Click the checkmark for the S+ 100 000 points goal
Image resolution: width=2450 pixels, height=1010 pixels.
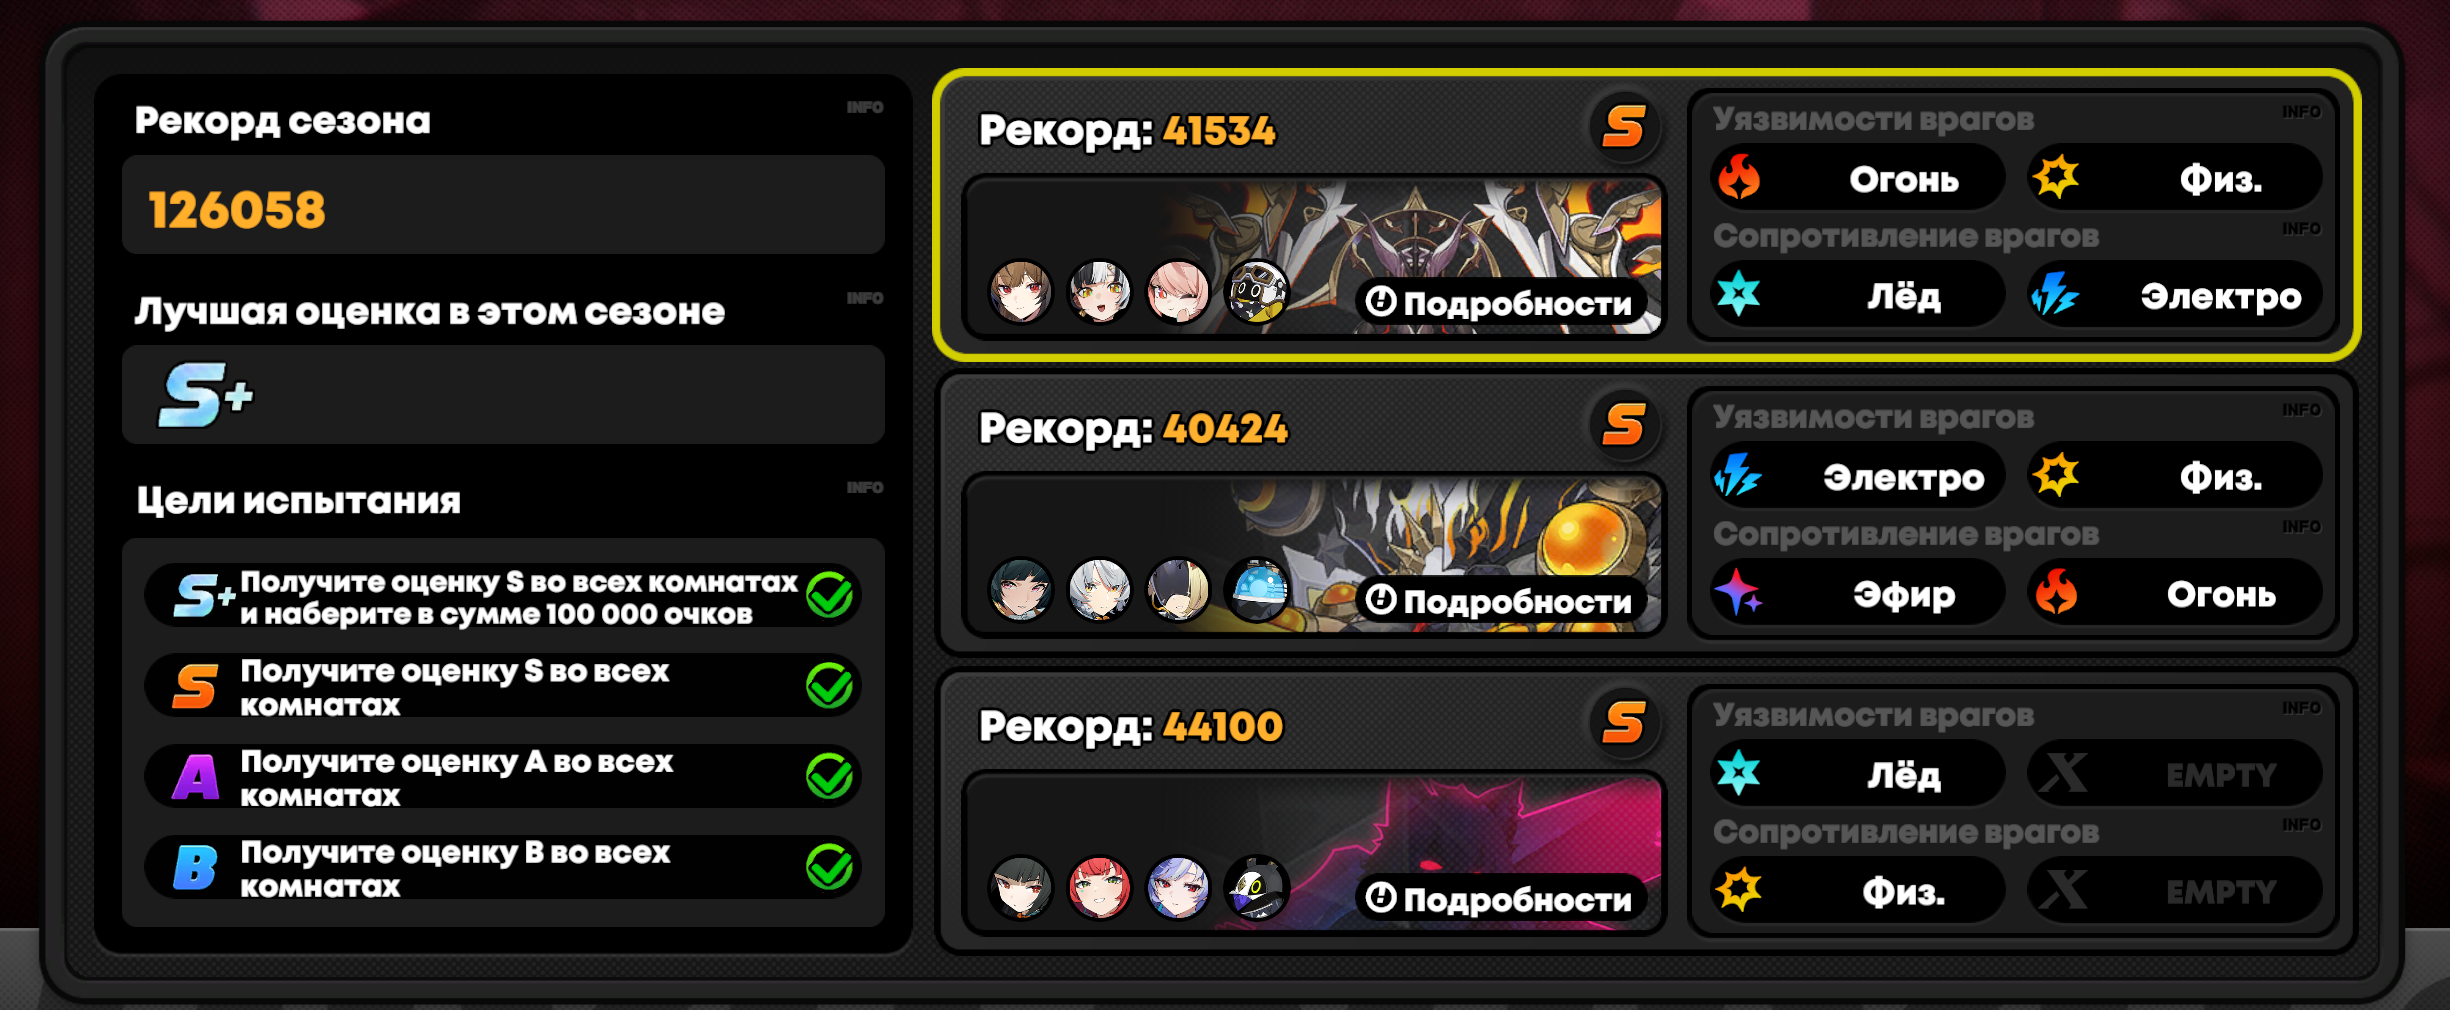830,596
